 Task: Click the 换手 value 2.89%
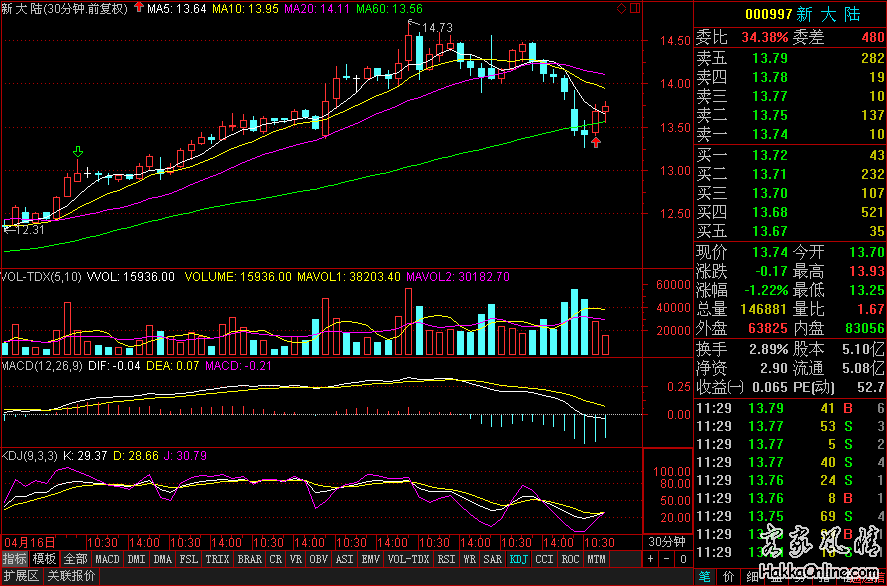pyautogui.click(x=768, y=349)
